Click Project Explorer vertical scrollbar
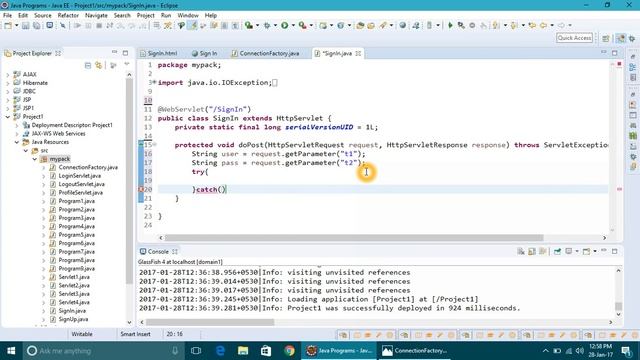 pyautogui.click(x=129, y=182)
